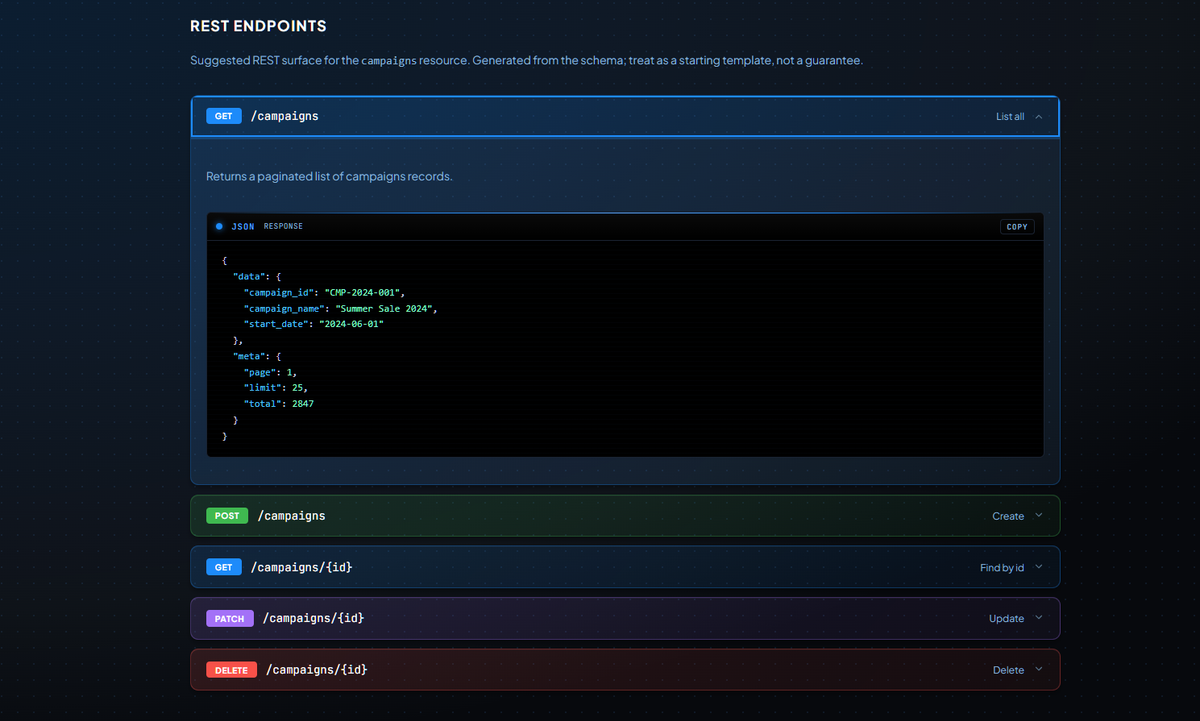Click the GET badge on /campaigns
The image size is (1200, 721).
[x=223, y=115]
